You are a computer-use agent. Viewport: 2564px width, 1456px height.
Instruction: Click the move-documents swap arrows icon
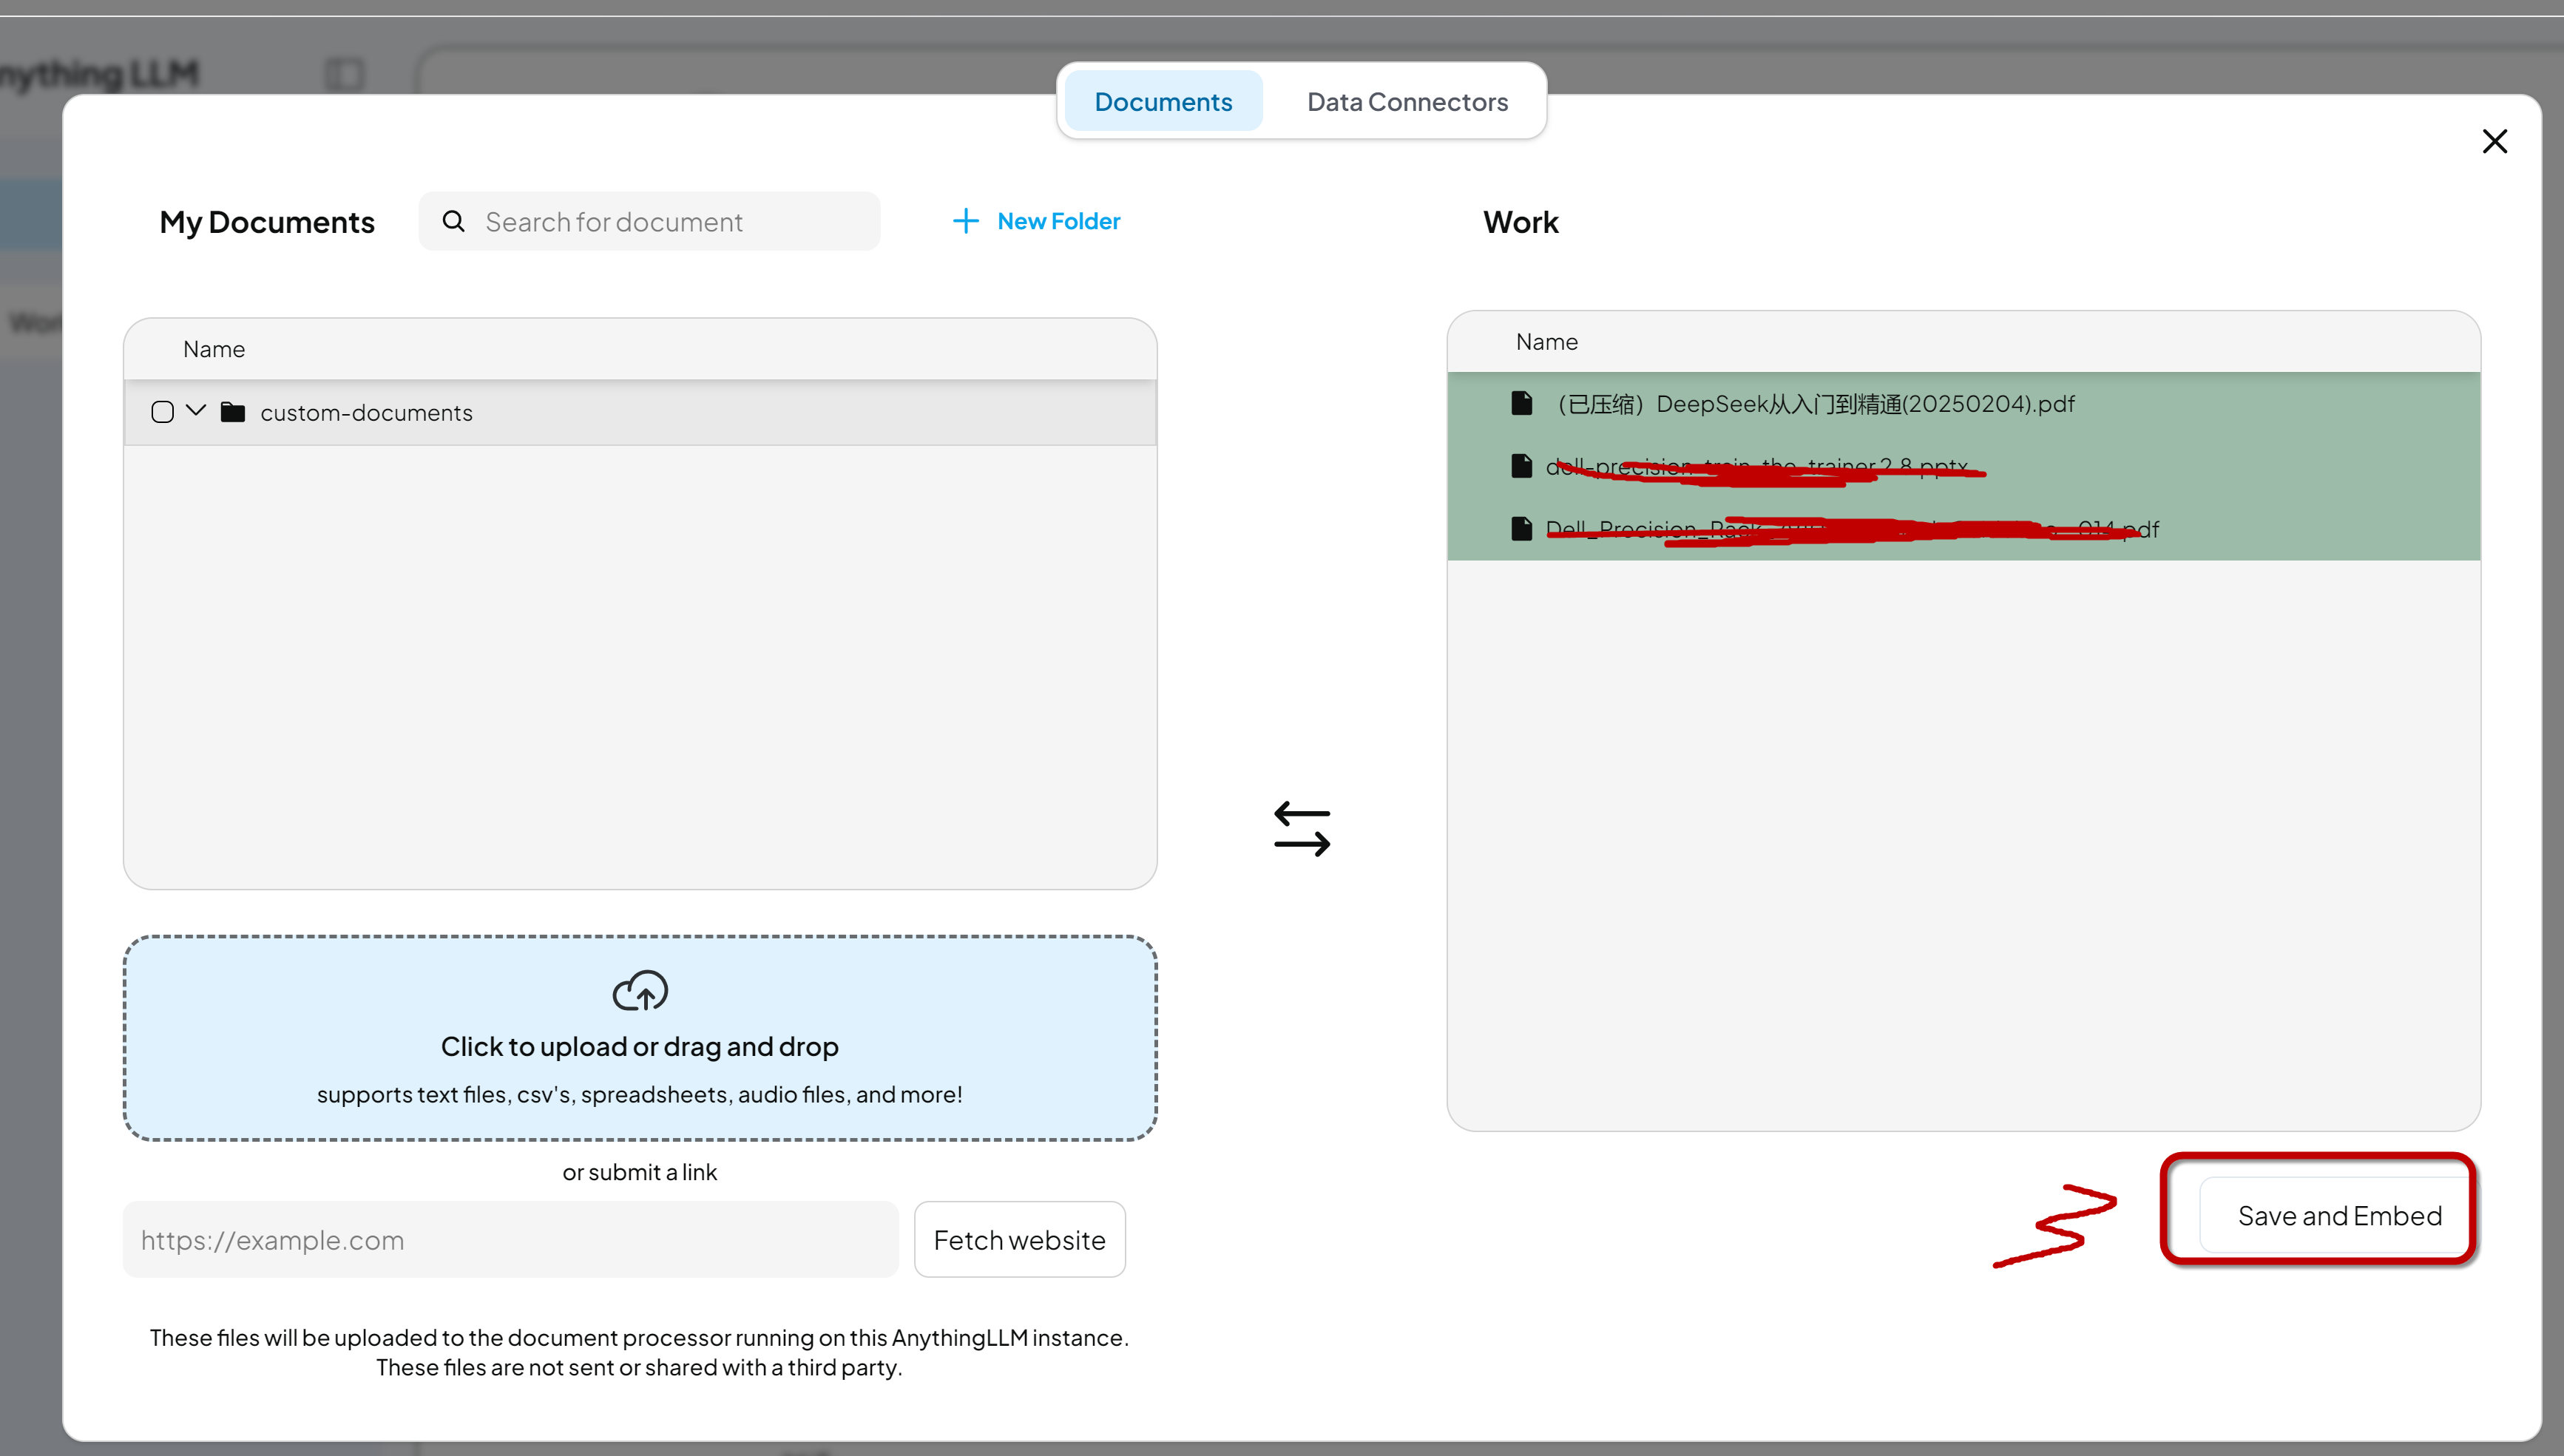coord(1302,829)
